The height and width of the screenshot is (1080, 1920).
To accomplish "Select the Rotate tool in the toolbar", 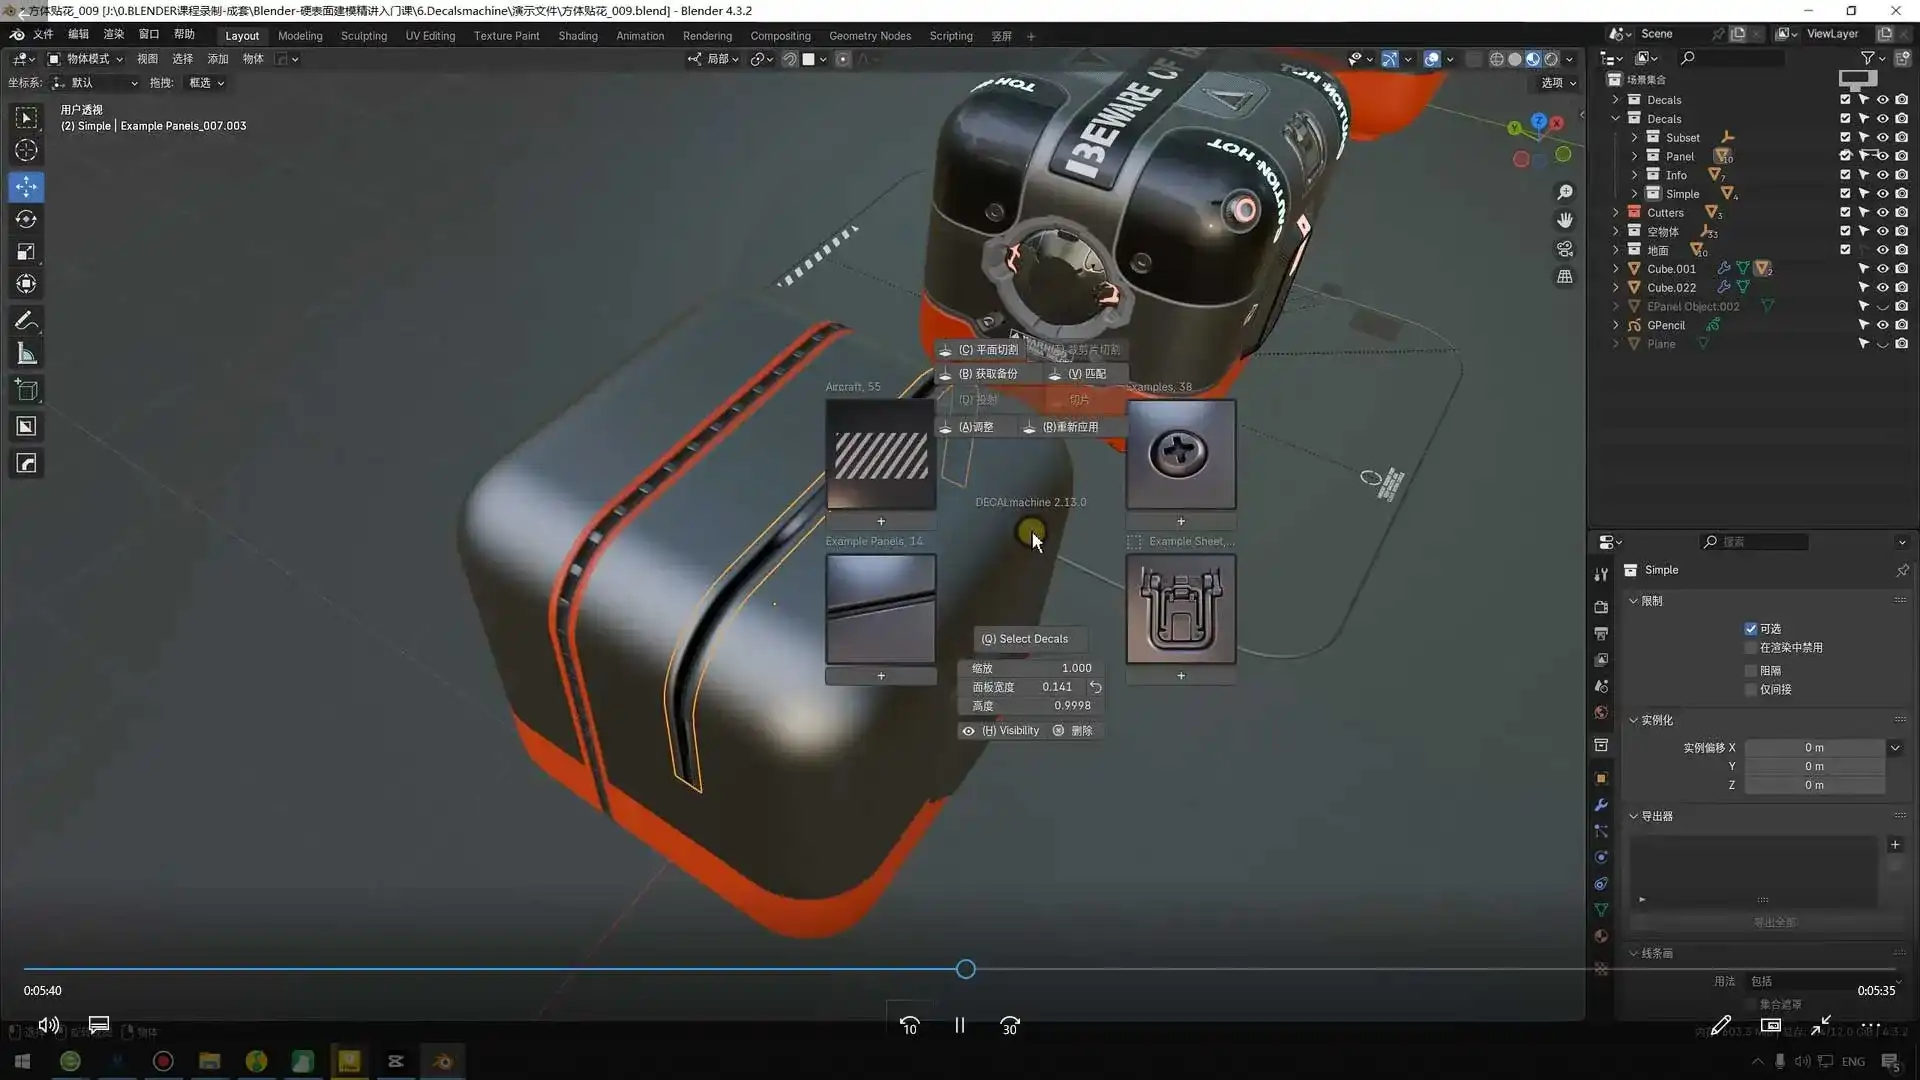I will click(x=26, y=219).
